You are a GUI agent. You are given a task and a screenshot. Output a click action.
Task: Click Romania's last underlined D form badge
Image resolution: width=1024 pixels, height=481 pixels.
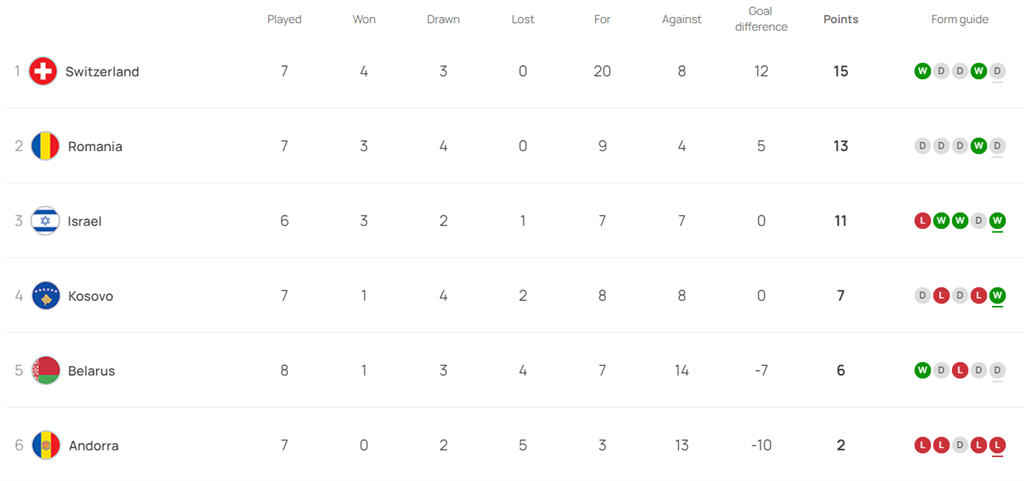997,146
